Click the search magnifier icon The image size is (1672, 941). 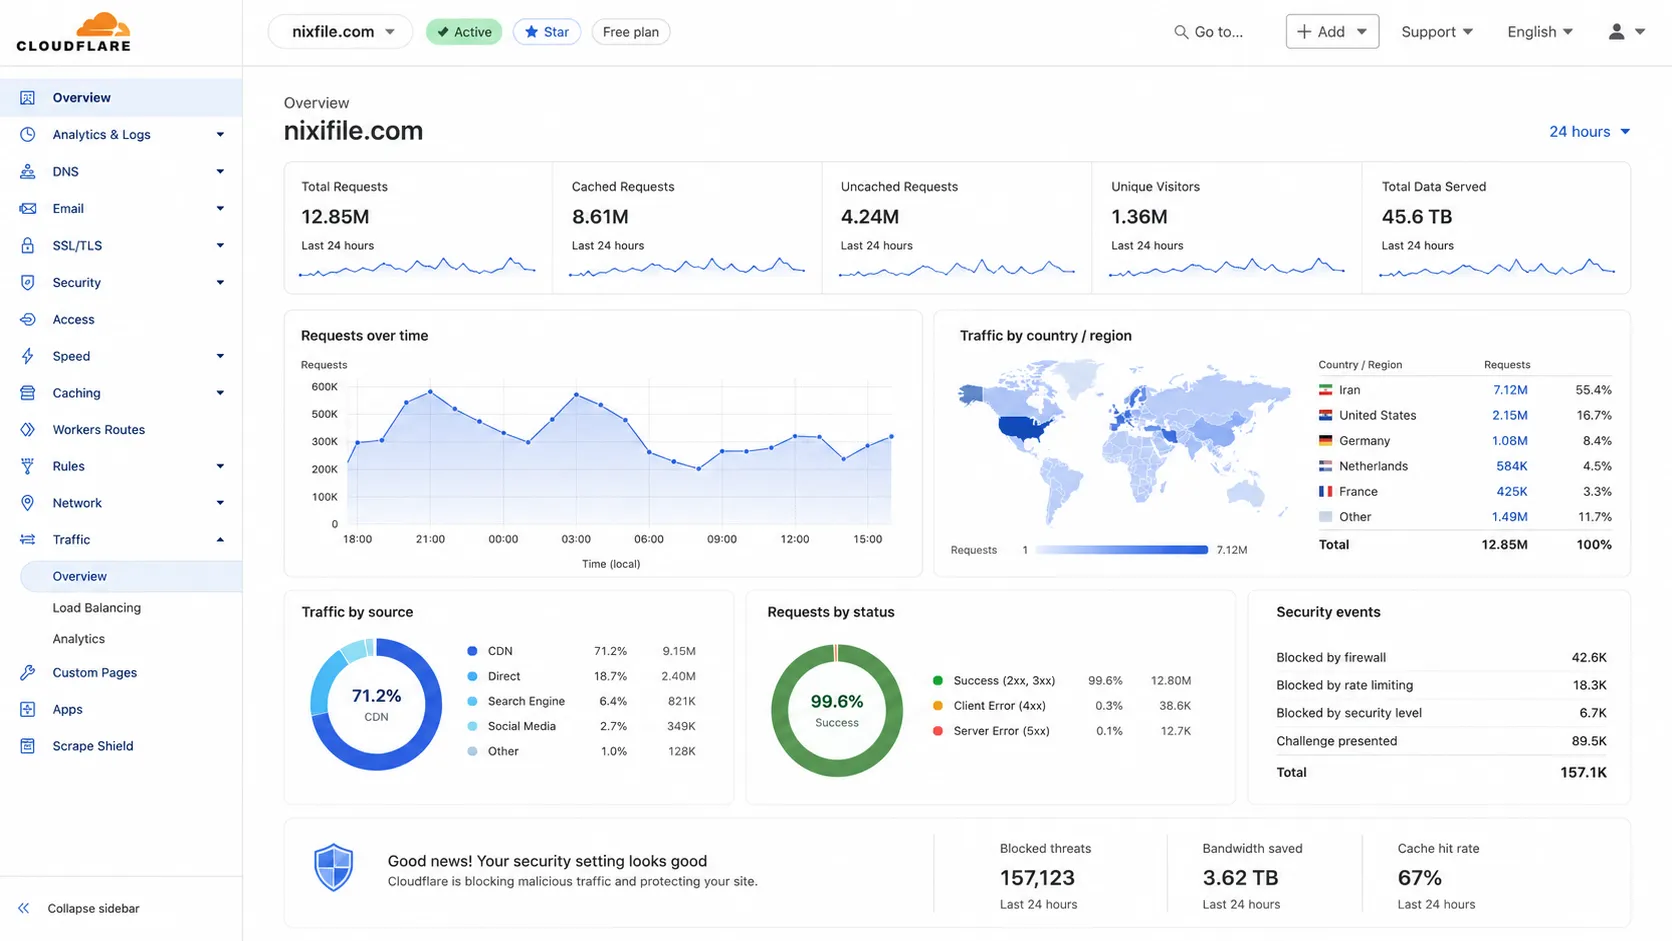click(1181, 32)
